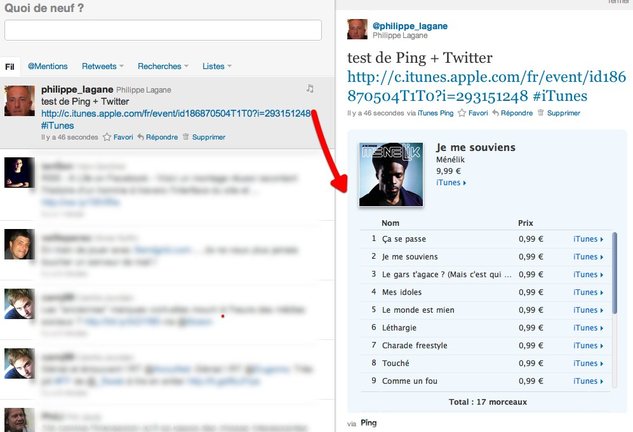Open the iTunes link under the album price
This screenshot has width=633, height=432.
[452, 183]
